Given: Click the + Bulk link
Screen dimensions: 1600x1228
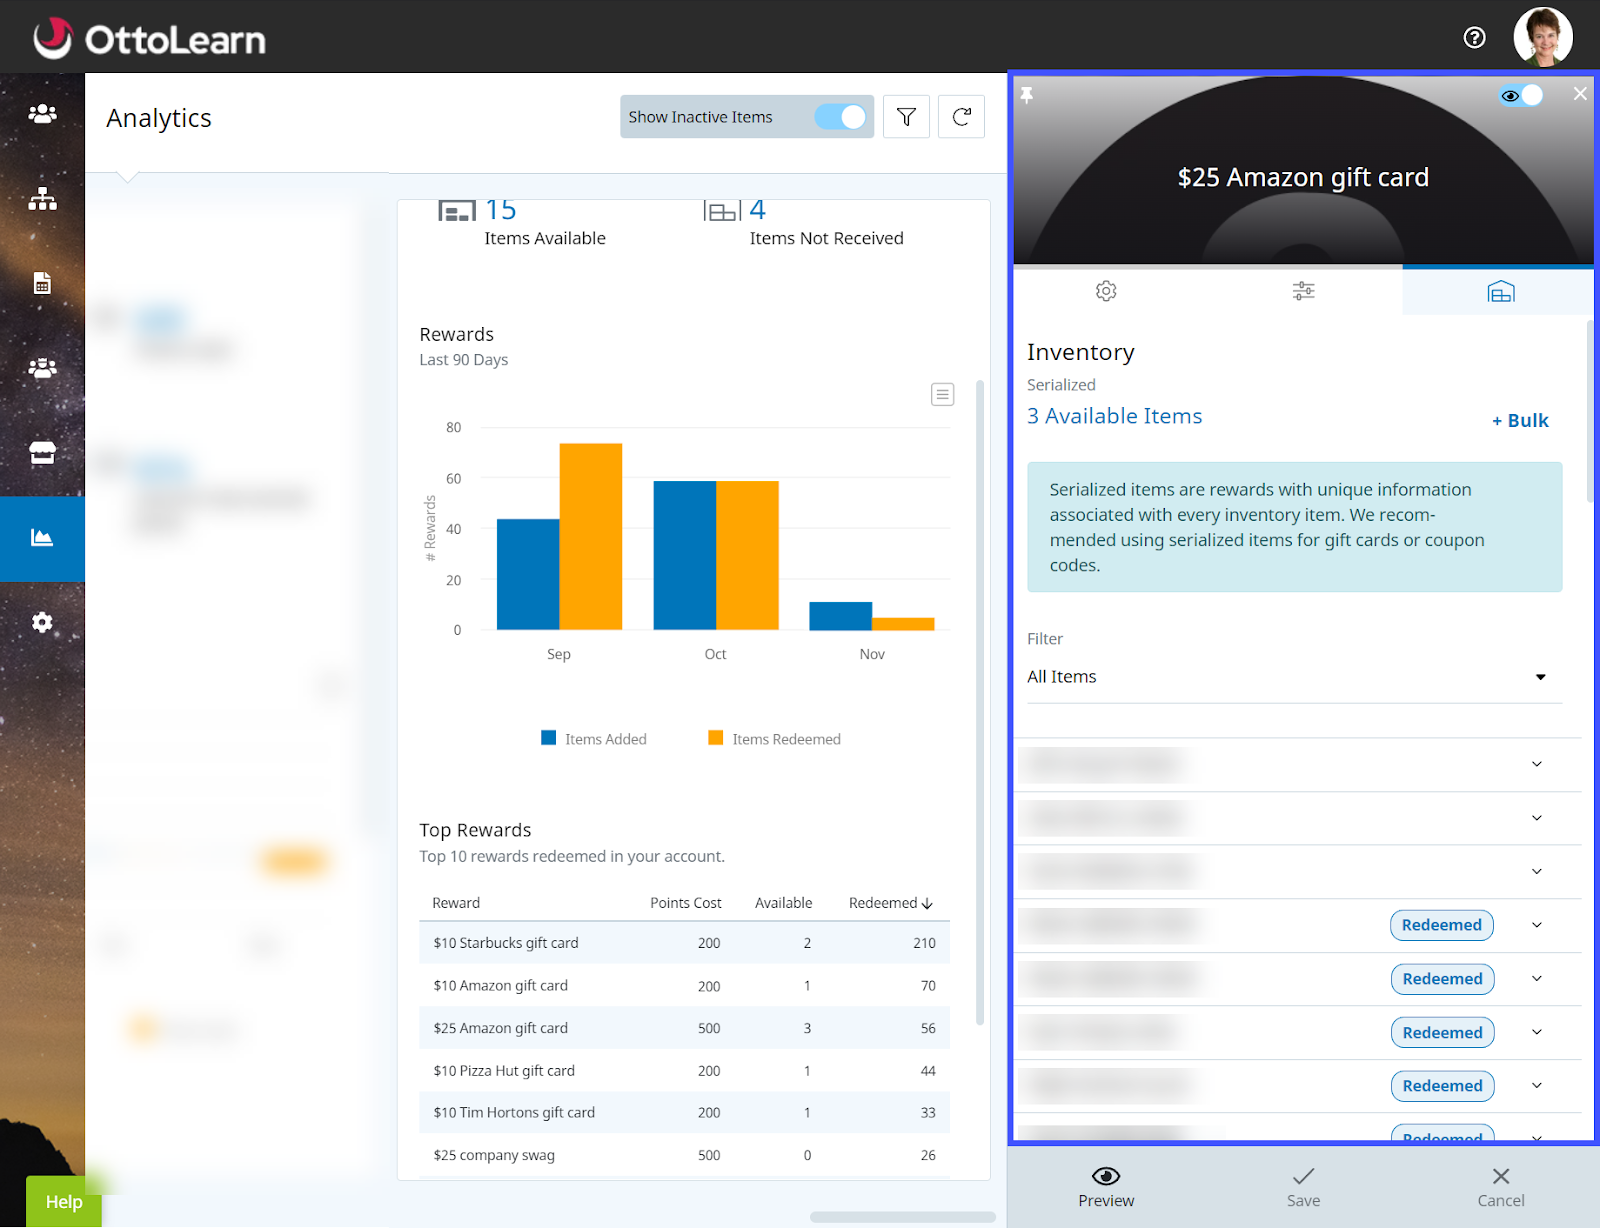Looking at the screenshot, I should pos(1520,421).
